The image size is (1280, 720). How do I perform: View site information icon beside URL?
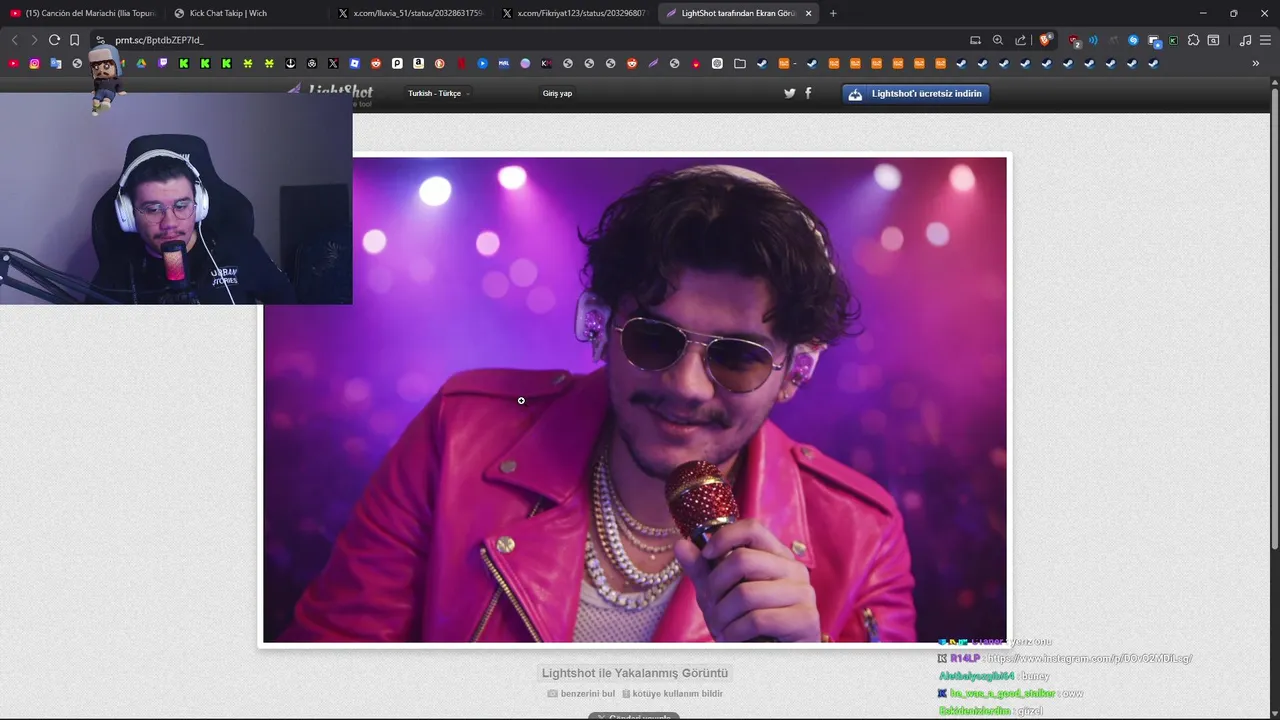coord(100,40)
